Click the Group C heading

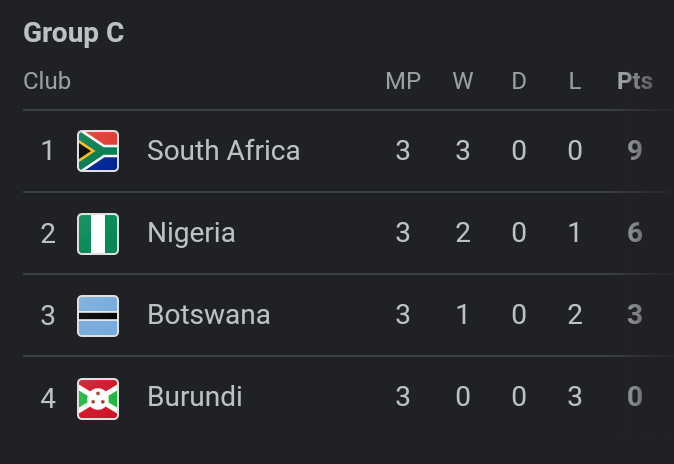pos(74,33)
